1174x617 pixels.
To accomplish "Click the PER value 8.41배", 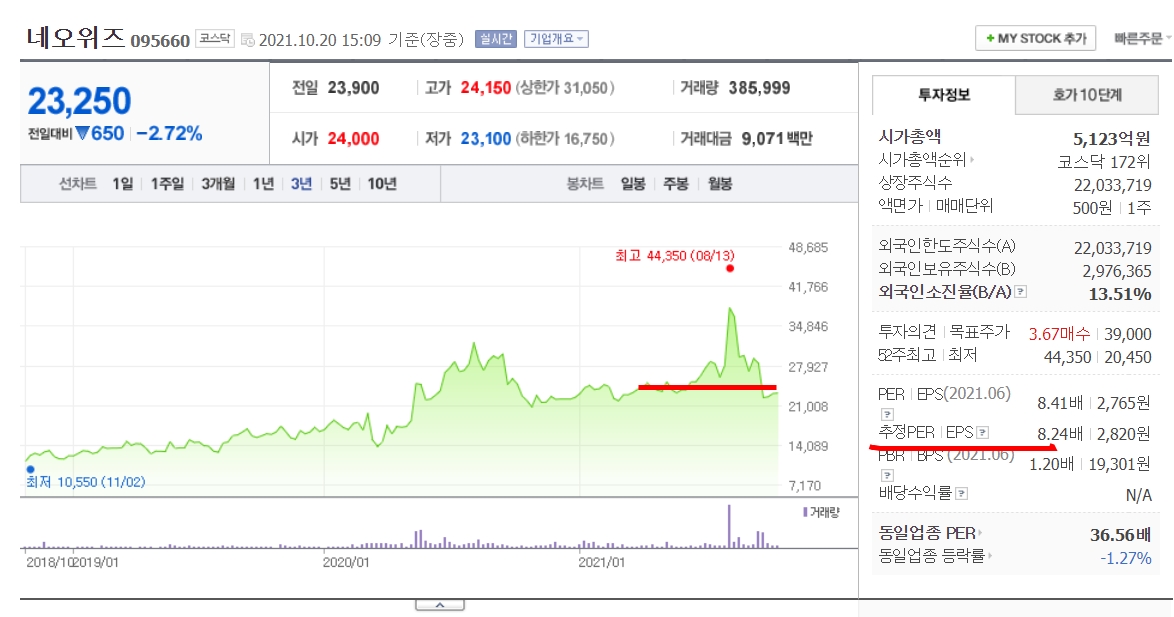I will pyautogui.click(x=1059, y=404).
